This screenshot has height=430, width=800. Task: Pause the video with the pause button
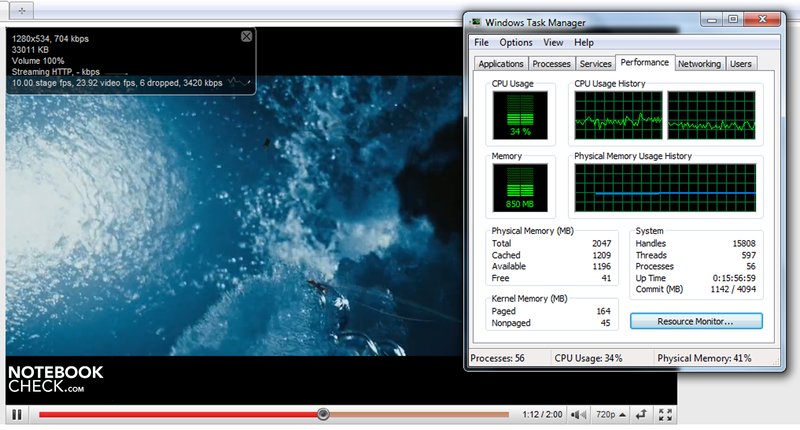click(x=17, y=415)
